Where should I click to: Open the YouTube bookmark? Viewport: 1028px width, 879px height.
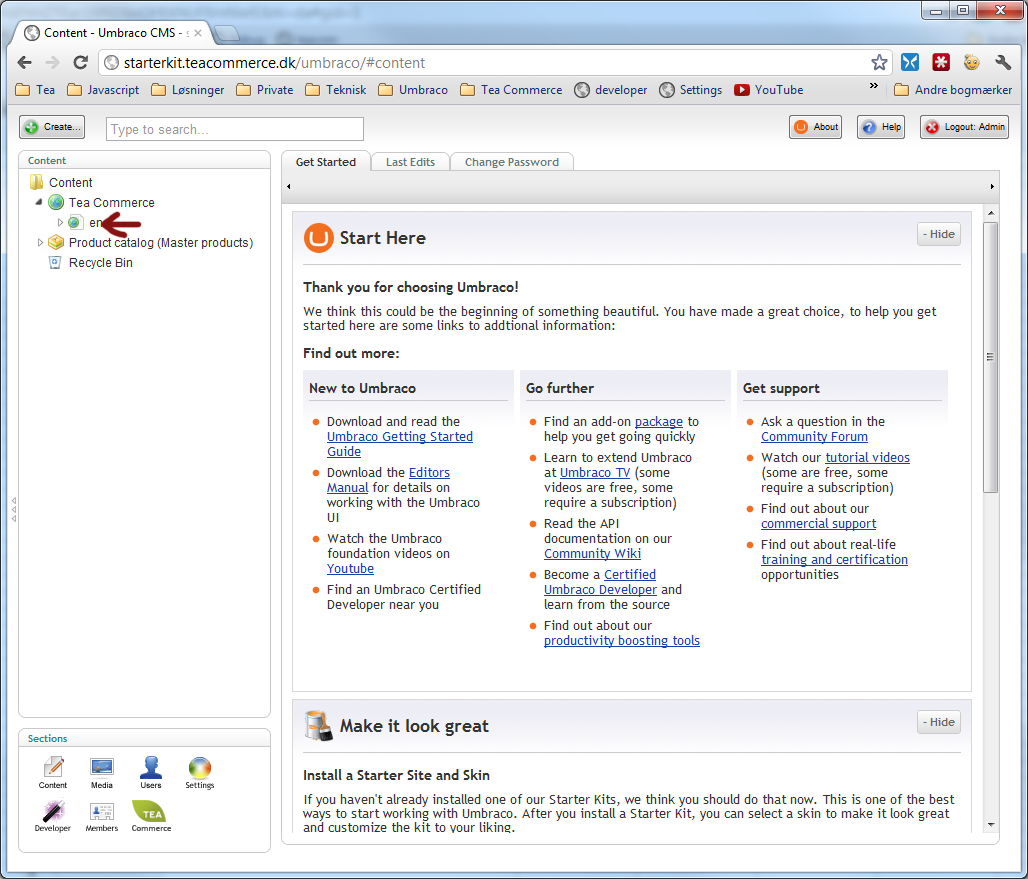point(768,90)
